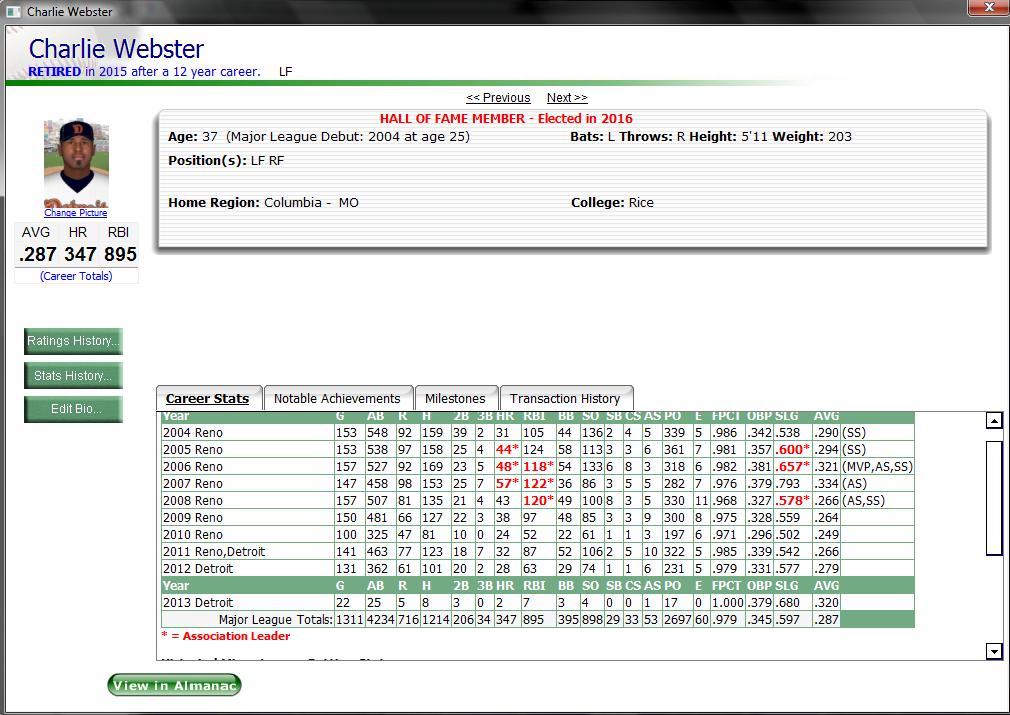1010x715 pixels.
Task: Click the College: Rice field
Action: 612,202
